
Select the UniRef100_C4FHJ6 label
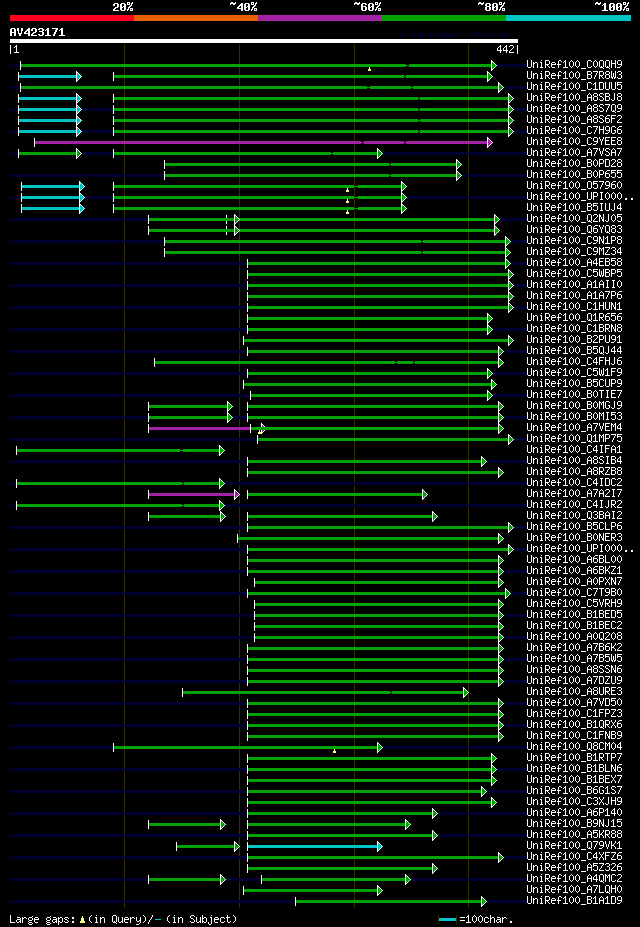point(574,362)
